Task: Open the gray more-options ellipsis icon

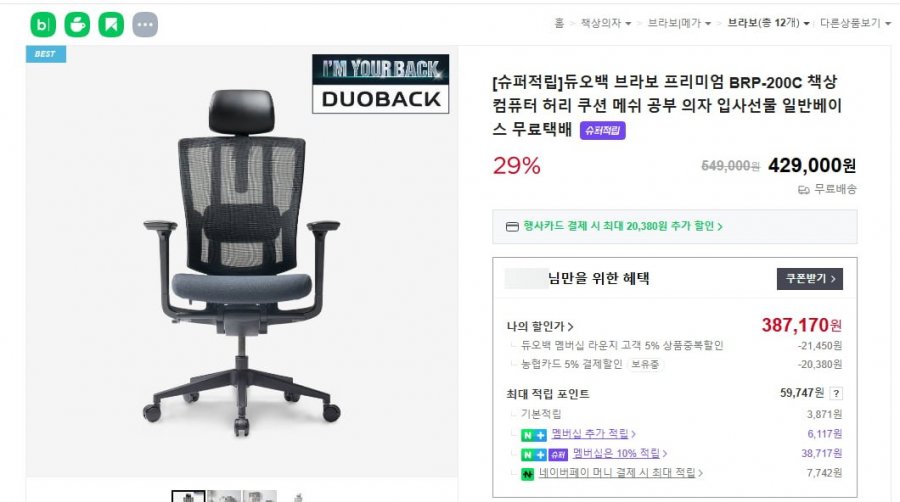Action: click(x=145, y=25)
